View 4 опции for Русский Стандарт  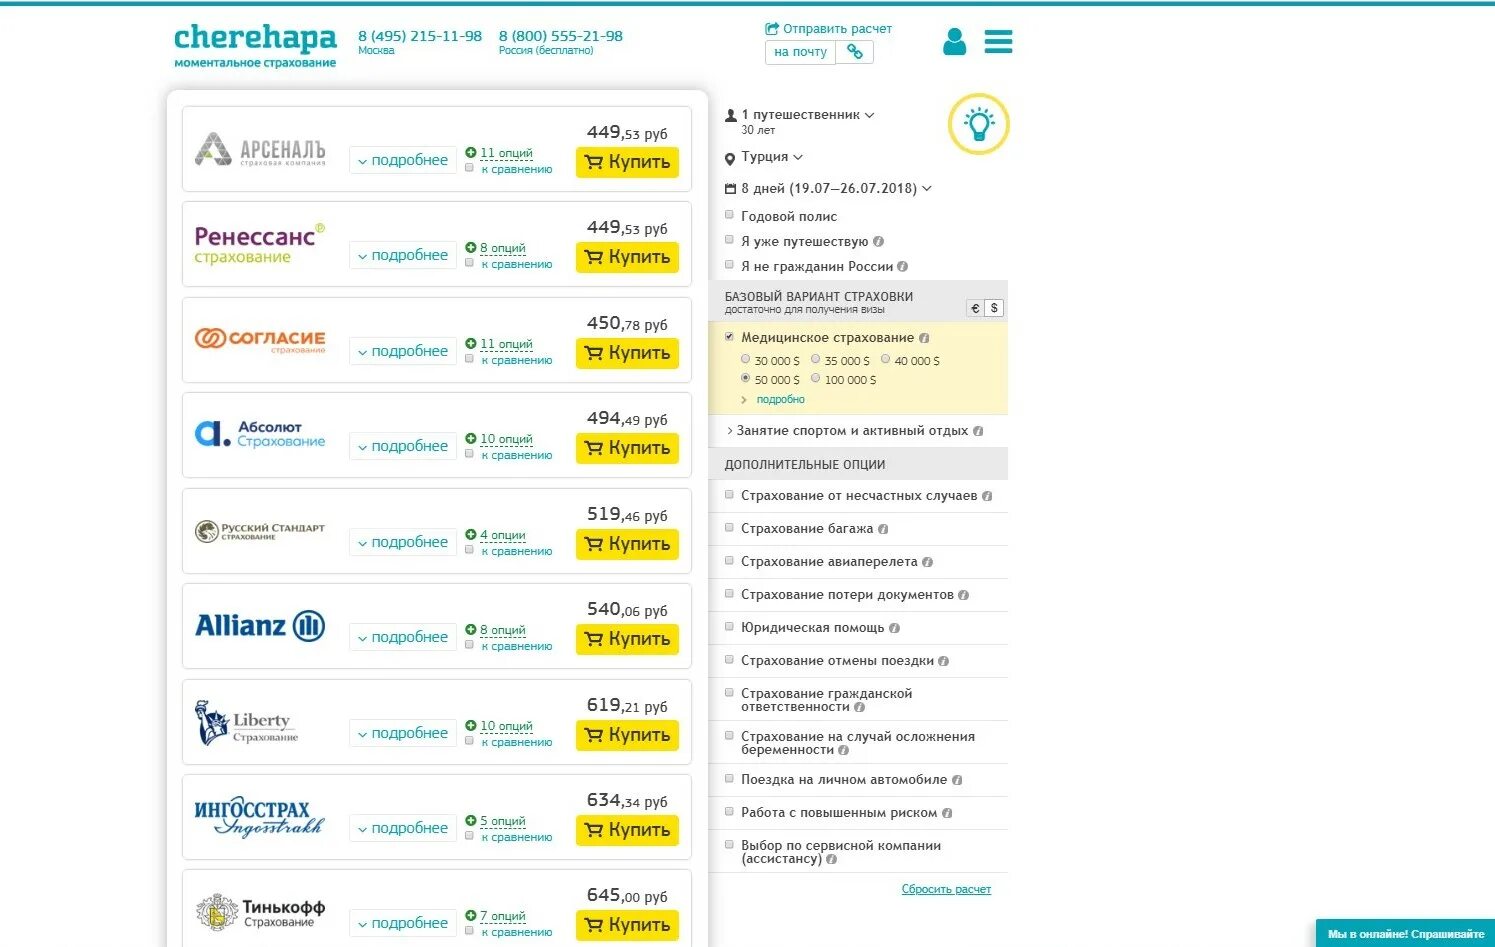pos(502,535)
